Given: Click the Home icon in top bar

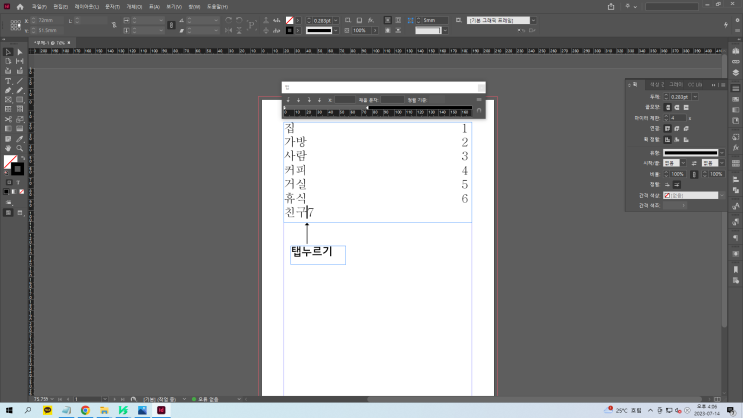Looking at the screenshot, I should [19, 6].
